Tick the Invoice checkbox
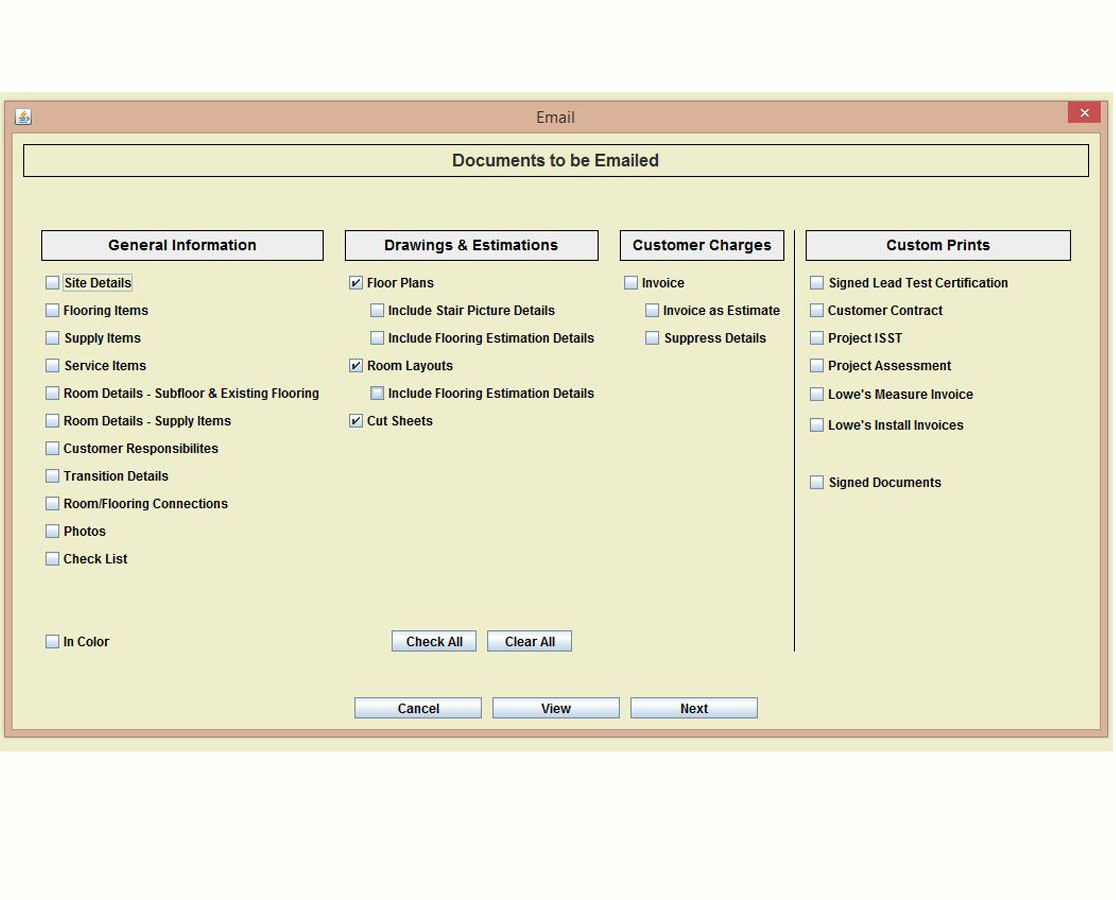1116x900 pixels. pos(631,283)
